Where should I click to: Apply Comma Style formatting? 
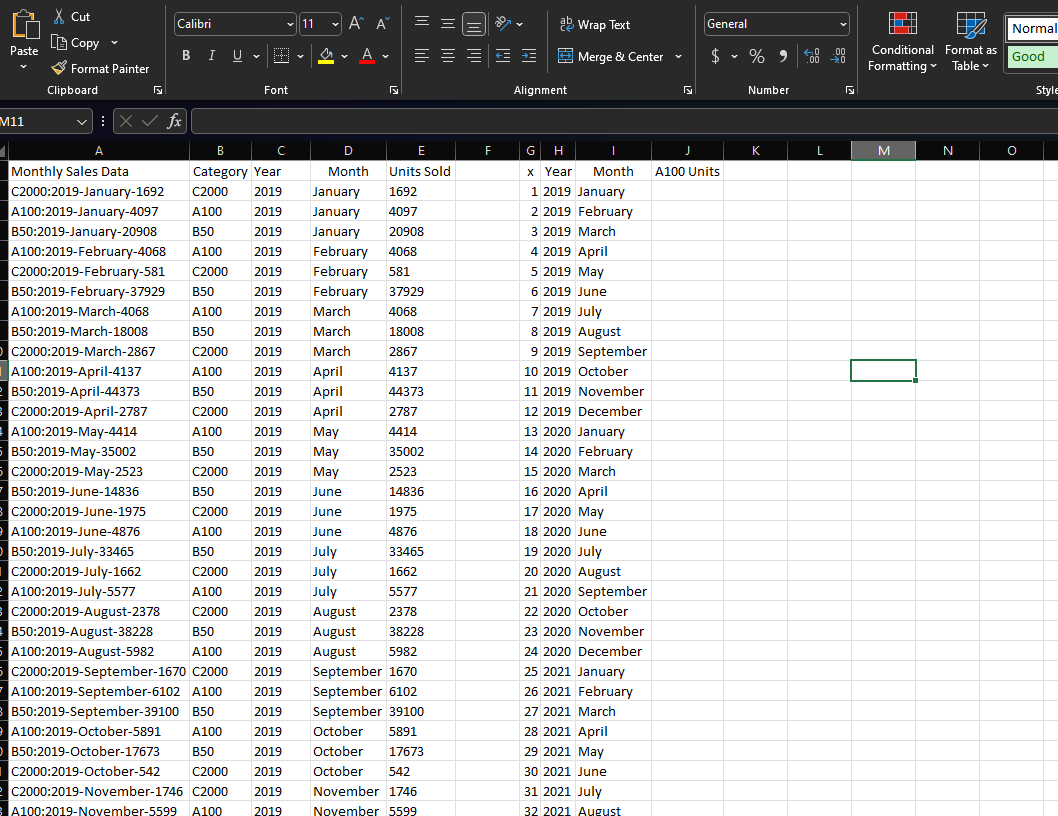point(783,56)
